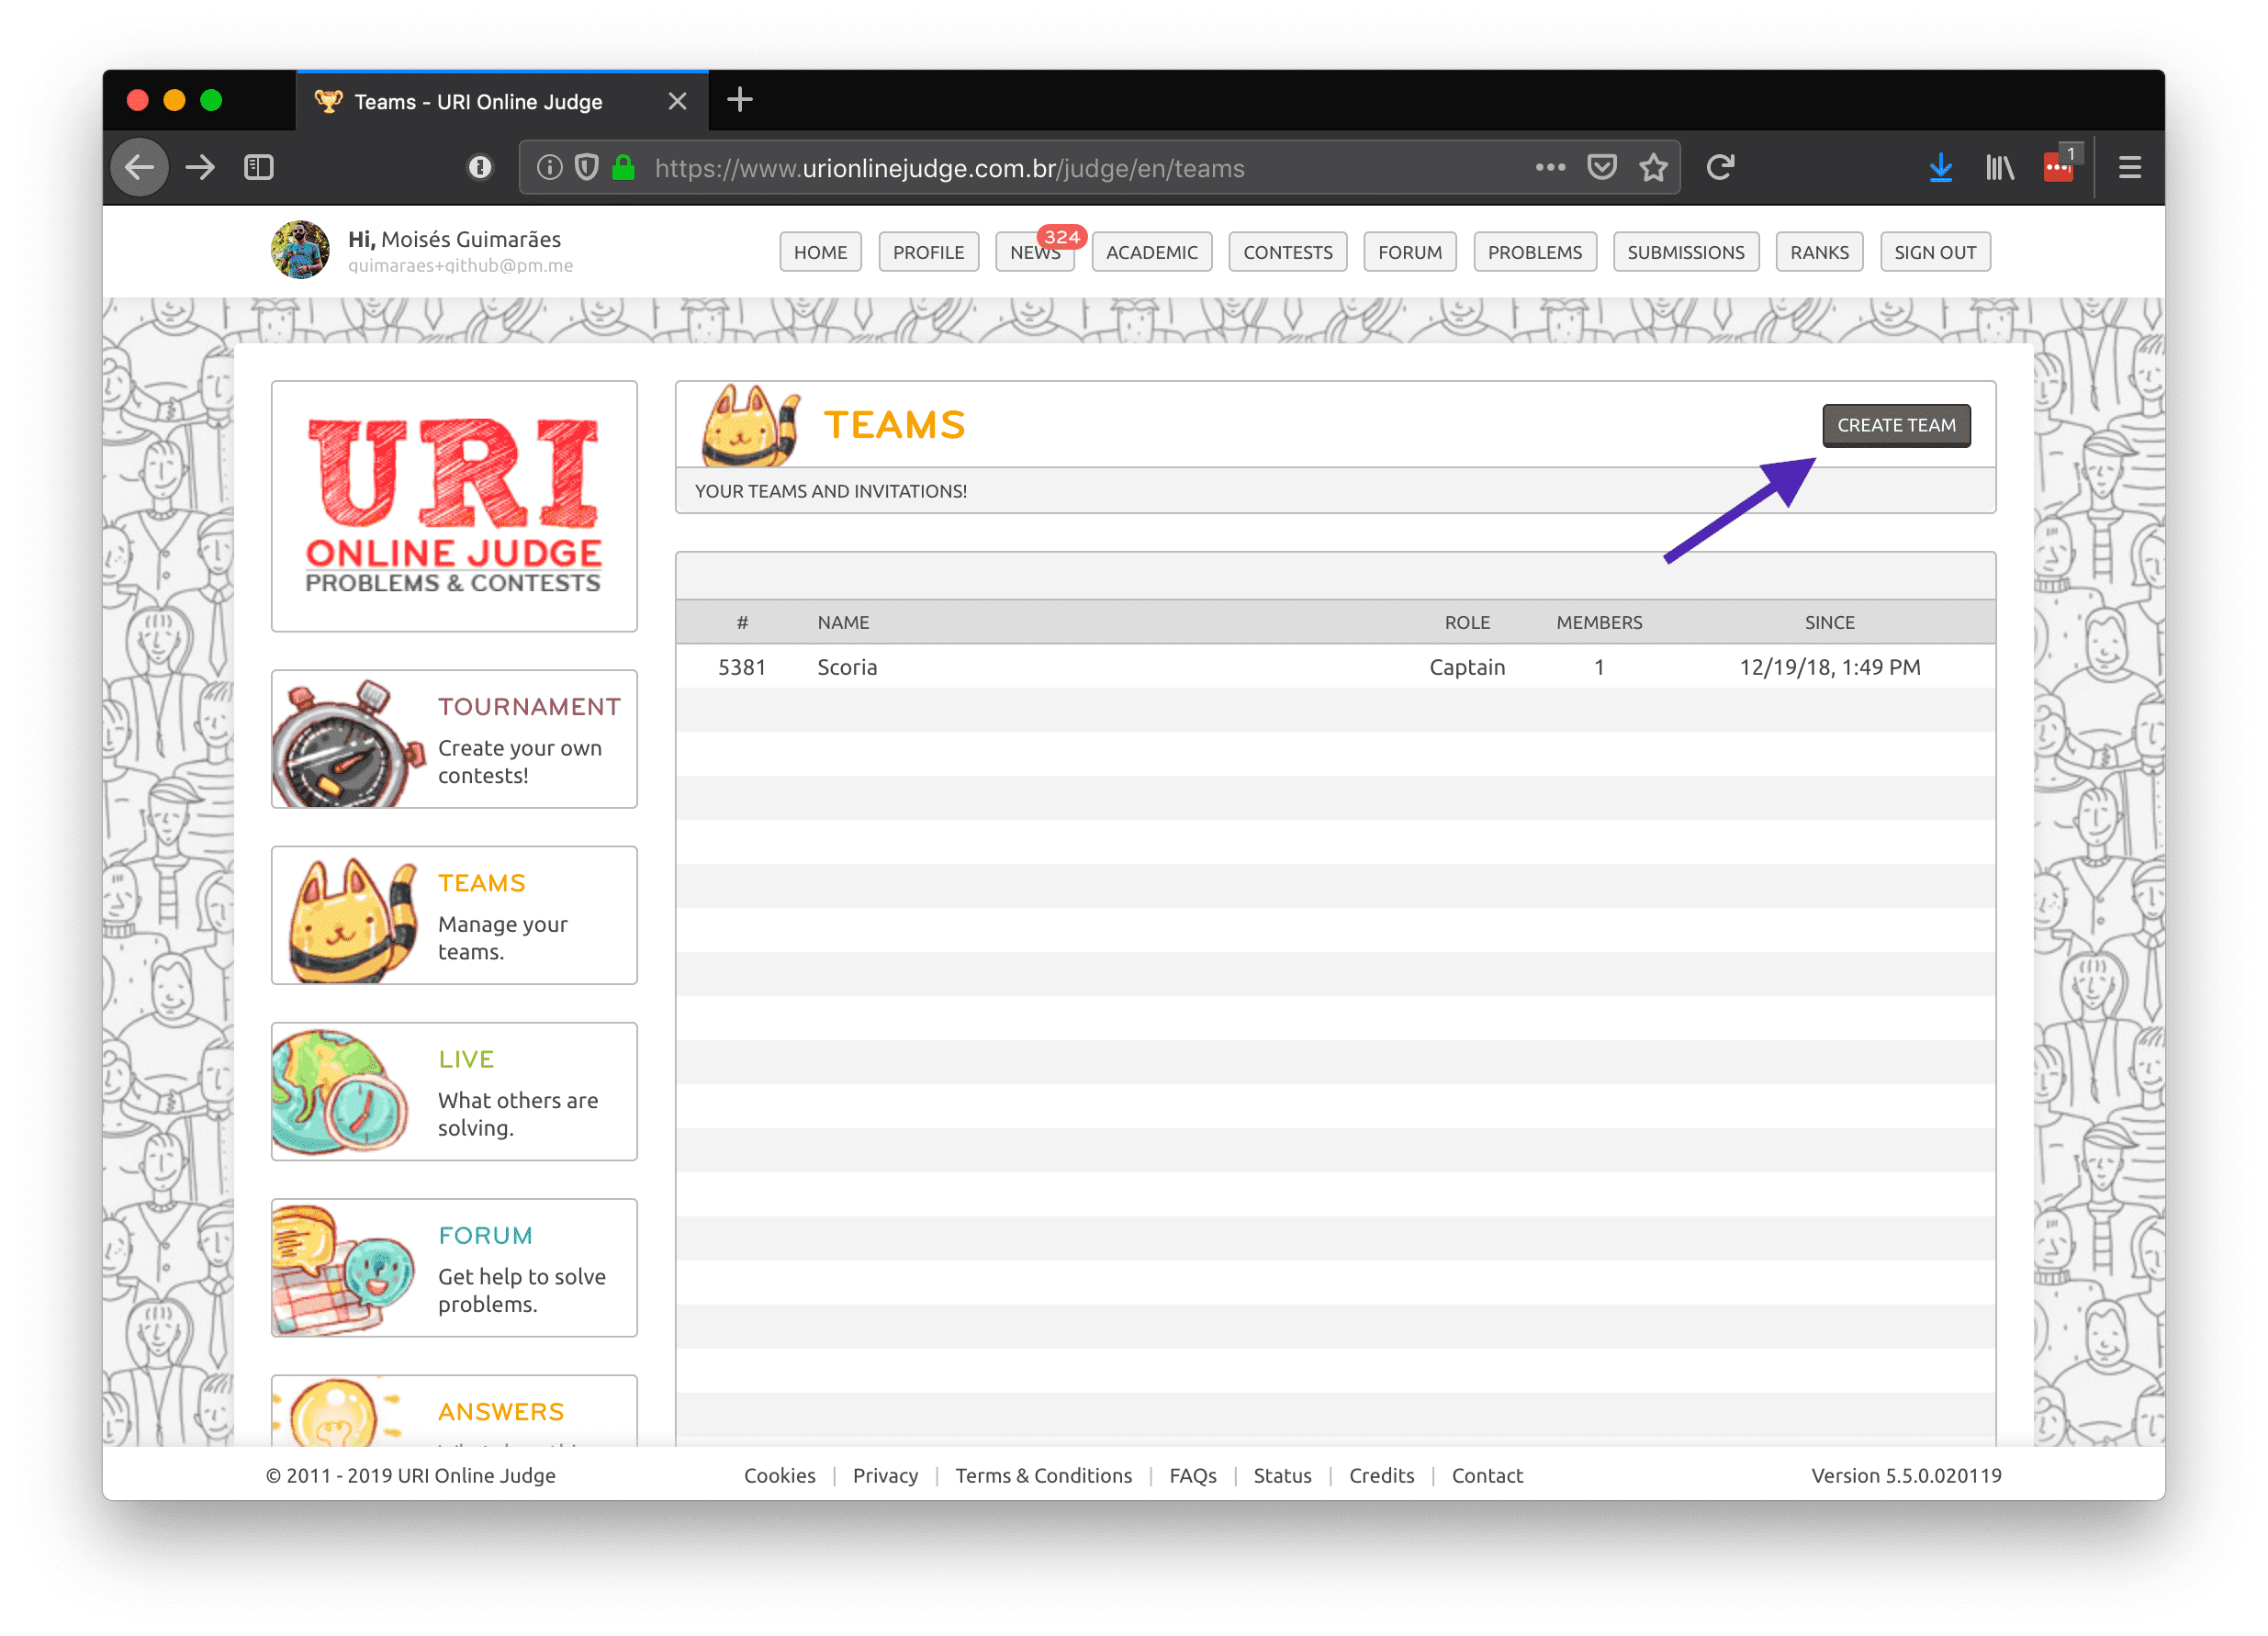Screen dimensions: 2268x1636
Task: Open the Cookies footer link
Action: (x=779, y=1475)
